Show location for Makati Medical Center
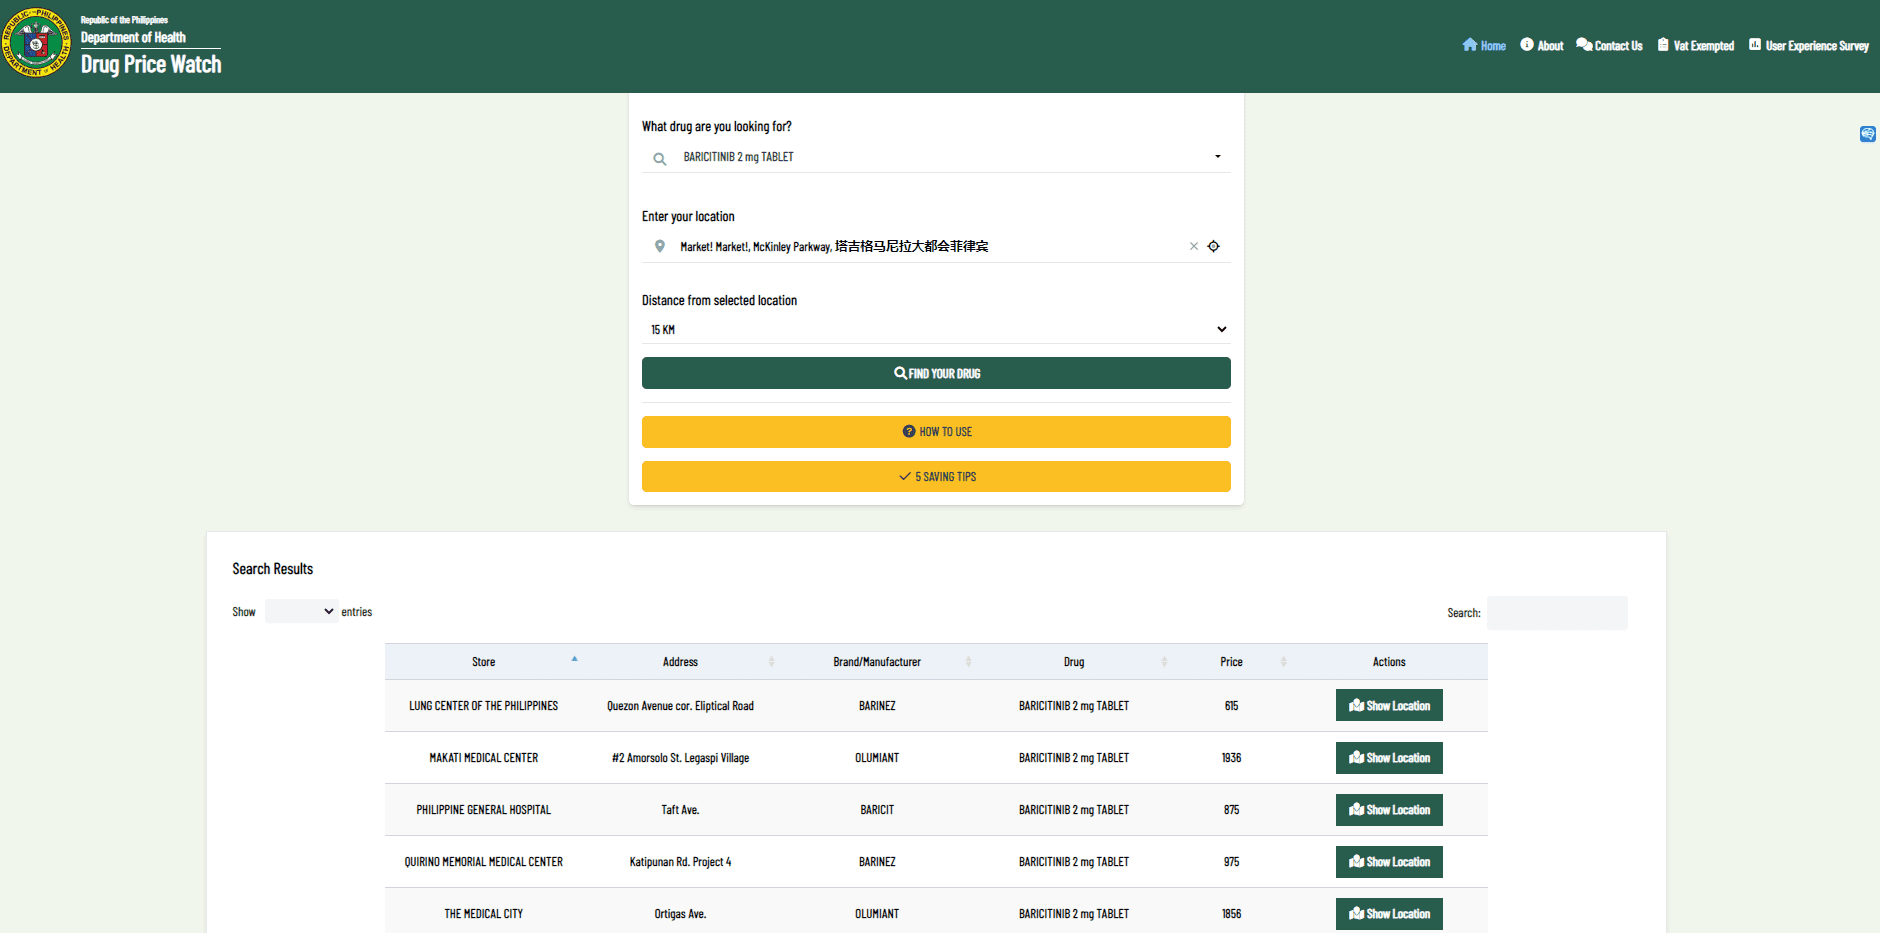The image size is (1880, 933). [x=1389, y=758]
